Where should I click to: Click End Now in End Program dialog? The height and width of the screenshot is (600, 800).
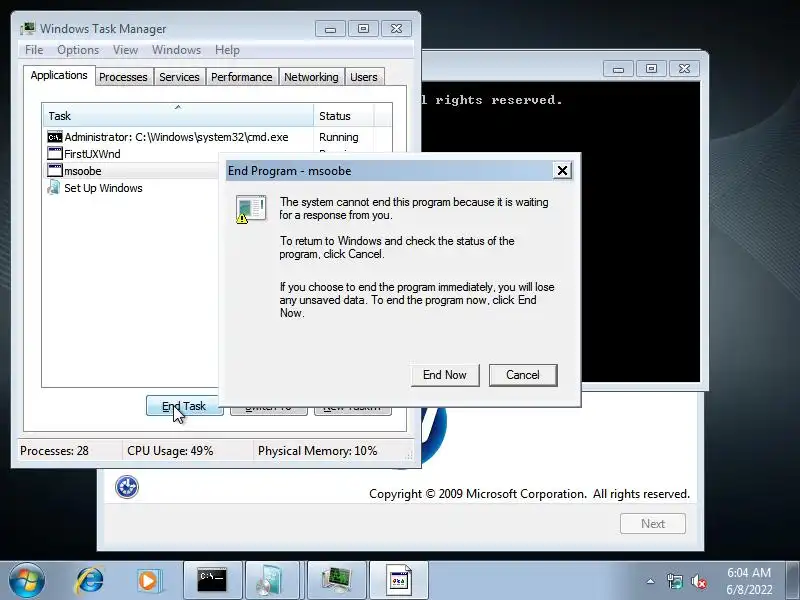pyautogui.click(x=444, y=375)
